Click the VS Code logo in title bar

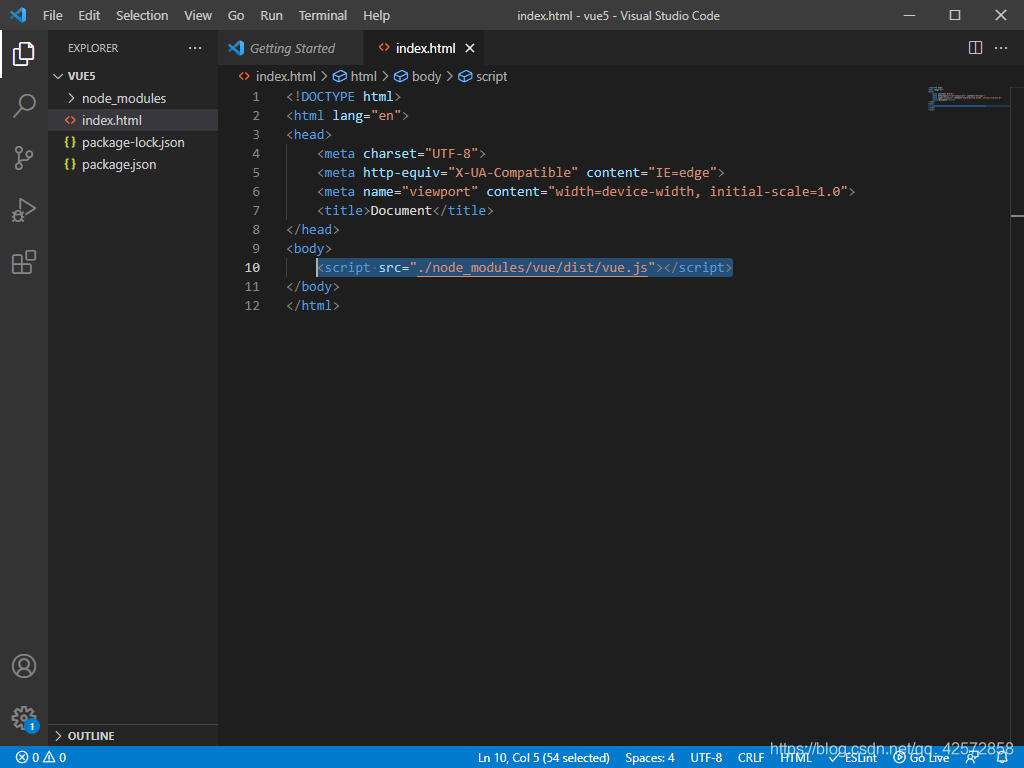[x=18, y=15]
